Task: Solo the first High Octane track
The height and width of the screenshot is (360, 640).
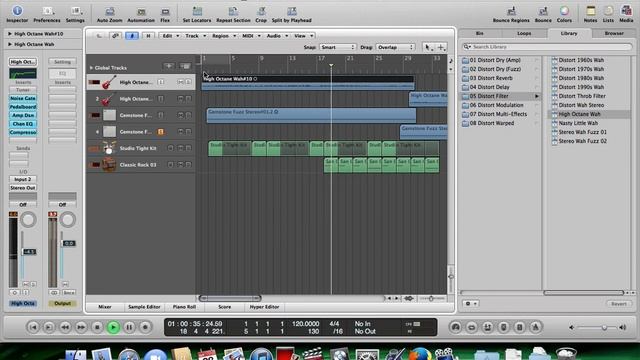Action: click(188, 82)
